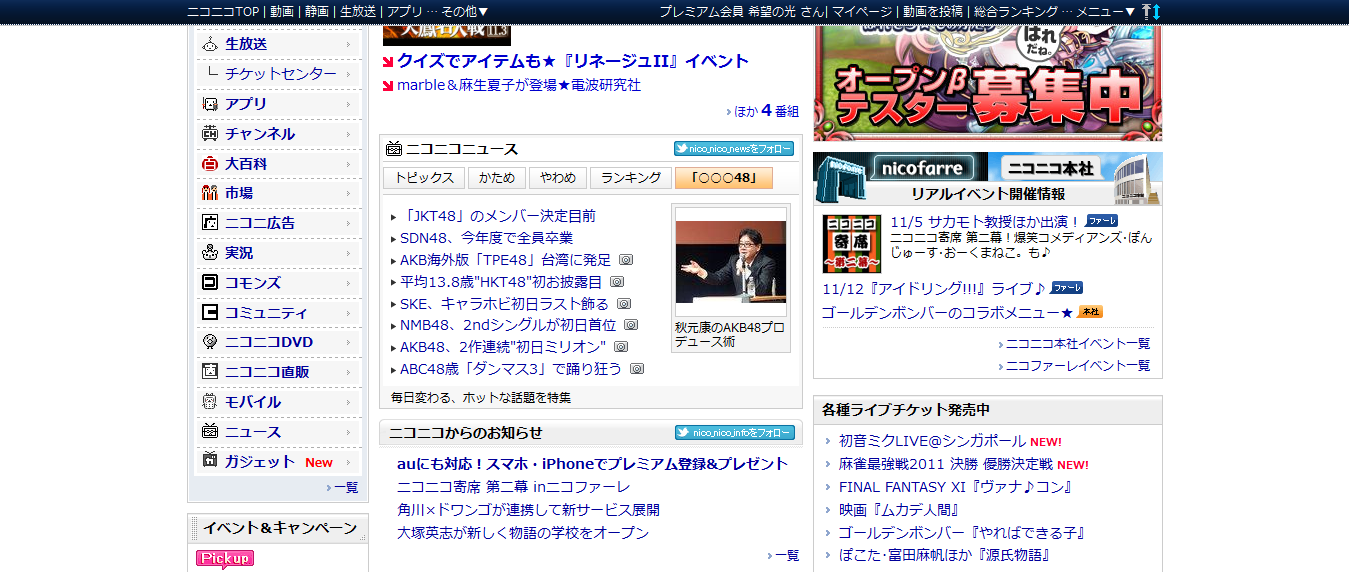
Task: Click the ファーレ badge beside 11/5 サカモト教授
Action: 1102,220
